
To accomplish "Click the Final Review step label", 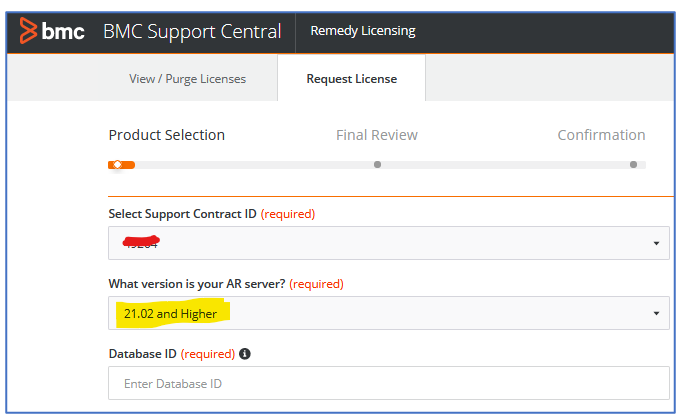I will [x=377, y=135].
